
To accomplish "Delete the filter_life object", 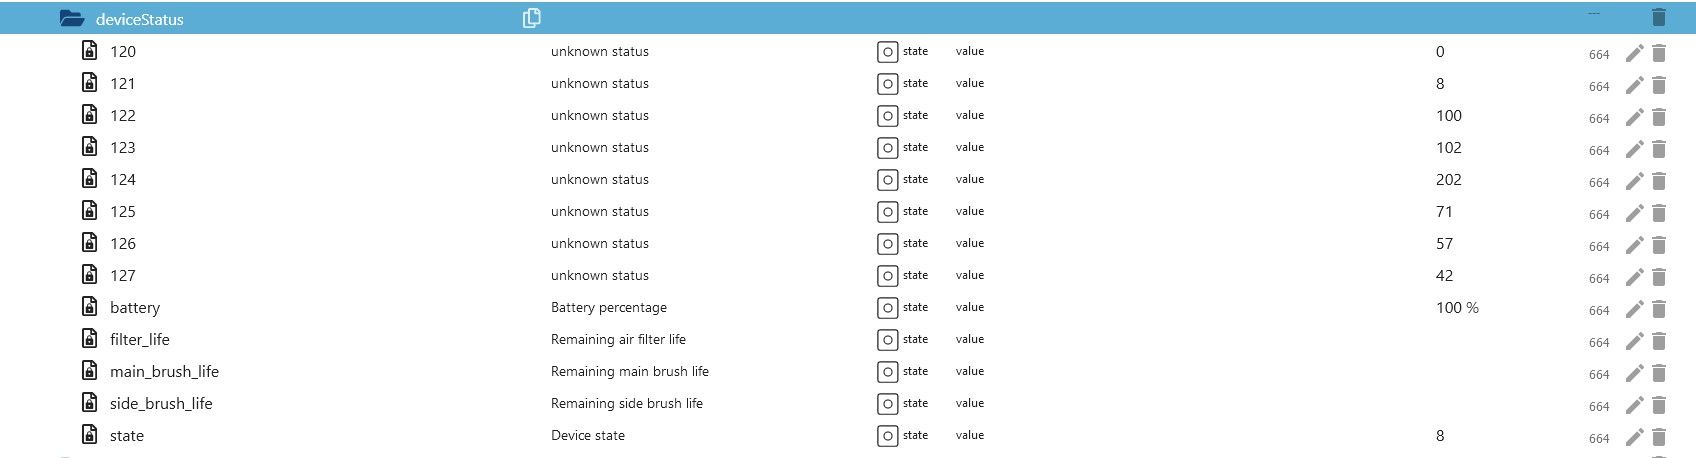I will (1659, 342).
